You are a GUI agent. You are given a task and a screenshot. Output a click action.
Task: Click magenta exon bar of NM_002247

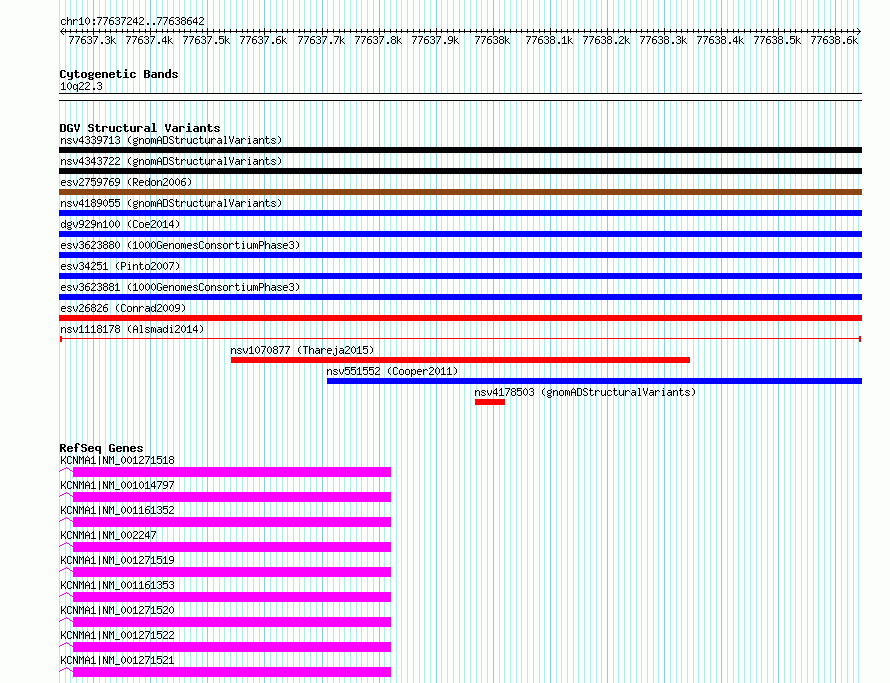[232, 547]
